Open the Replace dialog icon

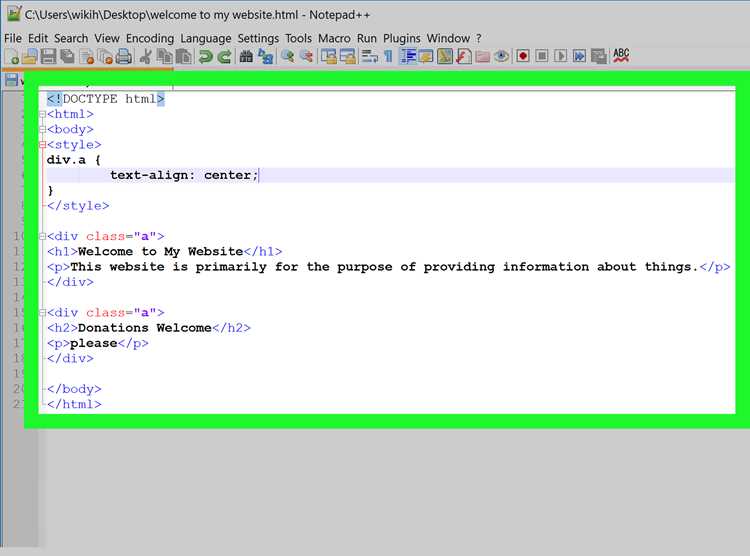(265, 56)
